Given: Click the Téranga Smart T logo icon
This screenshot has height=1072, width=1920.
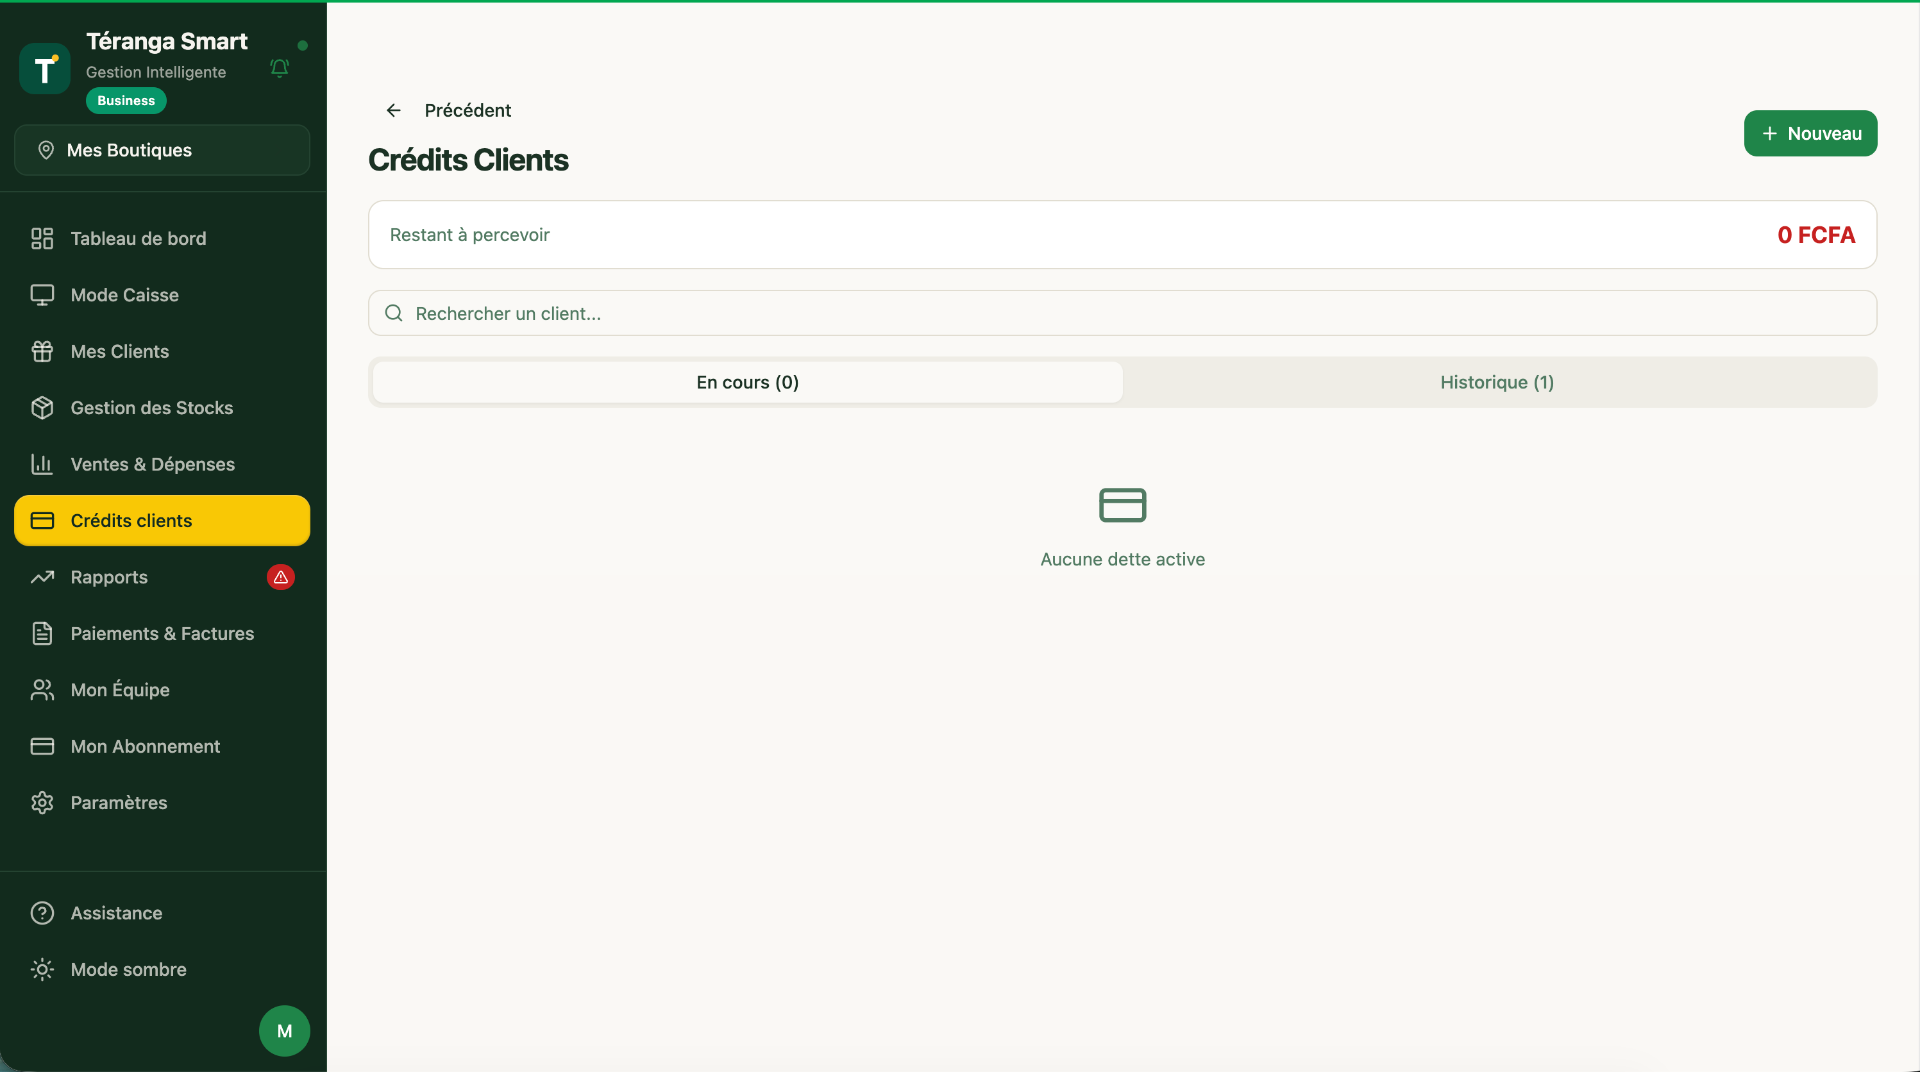Looking at the screenshot, I should click(x=45, y=69).
